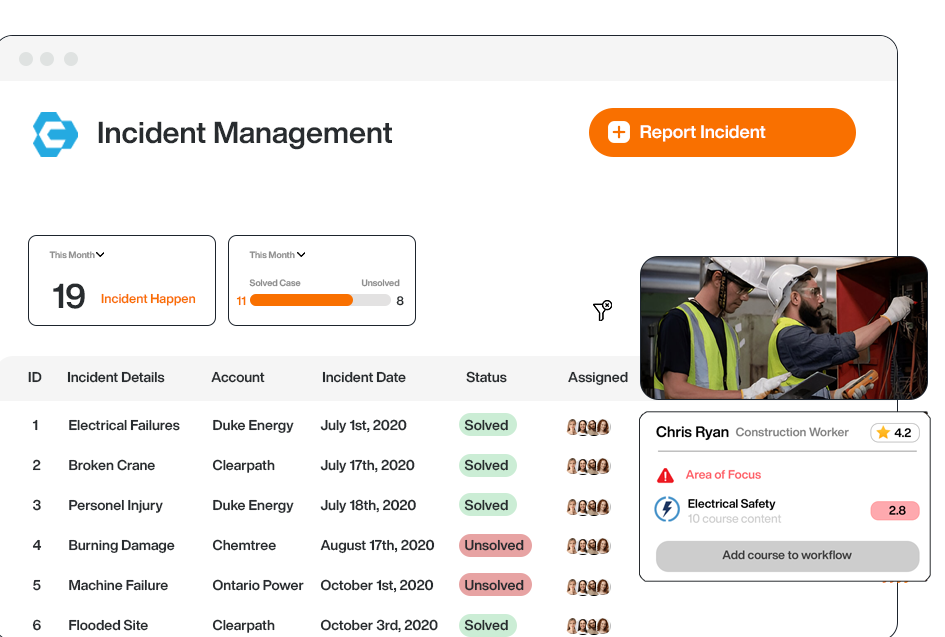
Task: Sort by the Status column header
Action: 486,378
